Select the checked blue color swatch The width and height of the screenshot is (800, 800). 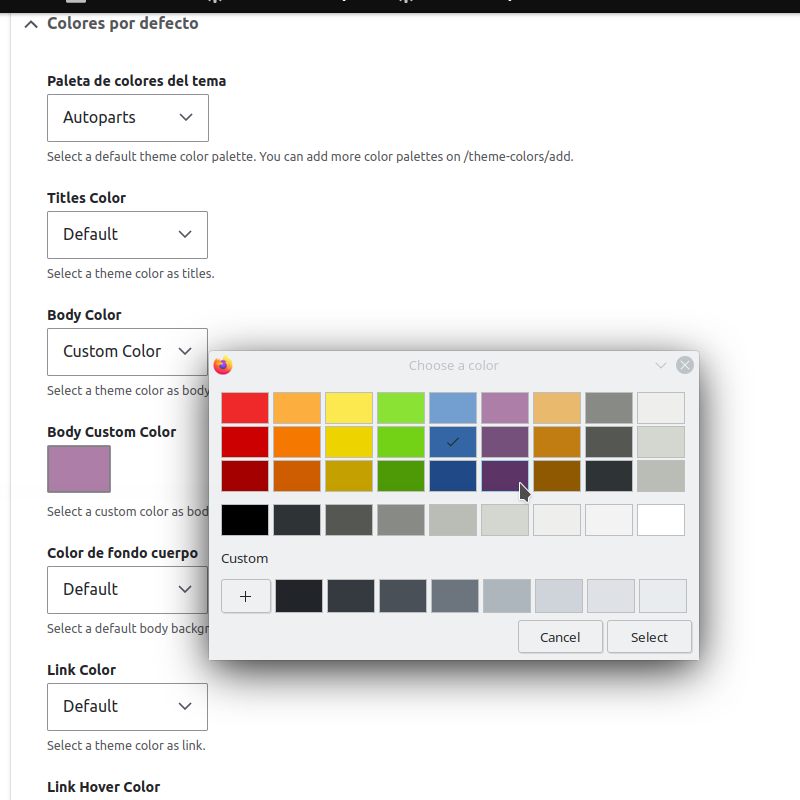(x=453, y=442)
